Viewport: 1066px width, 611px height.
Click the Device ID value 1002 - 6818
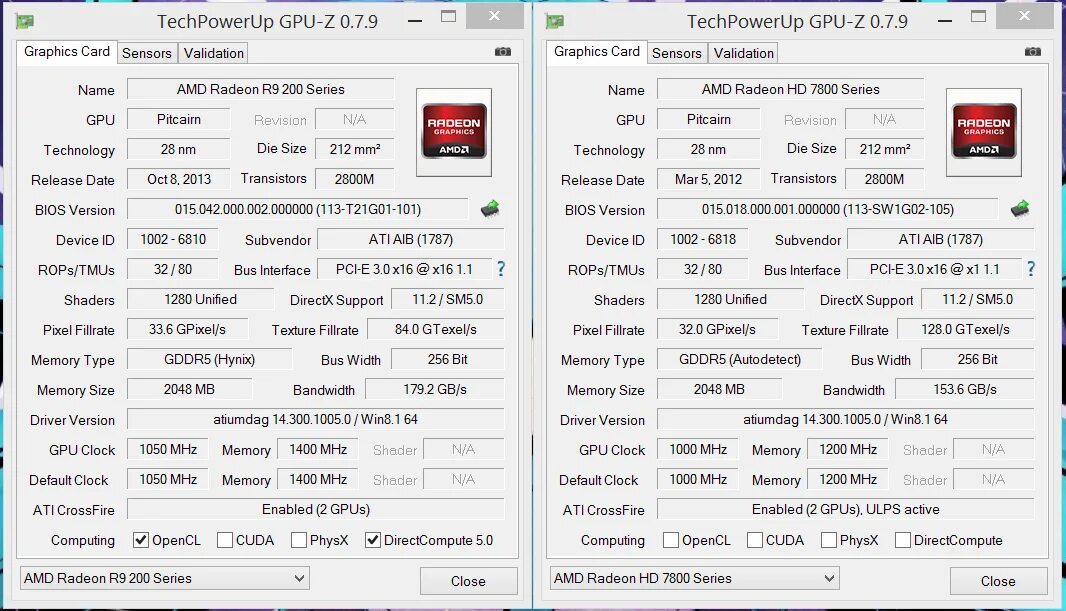tap(703, 239)
